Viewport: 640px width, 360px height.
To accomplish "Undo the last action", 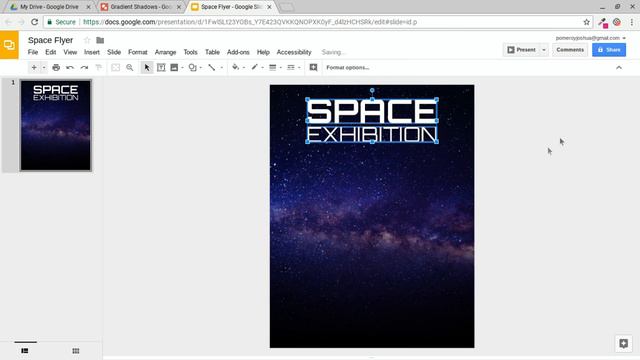I will point(70,68).
